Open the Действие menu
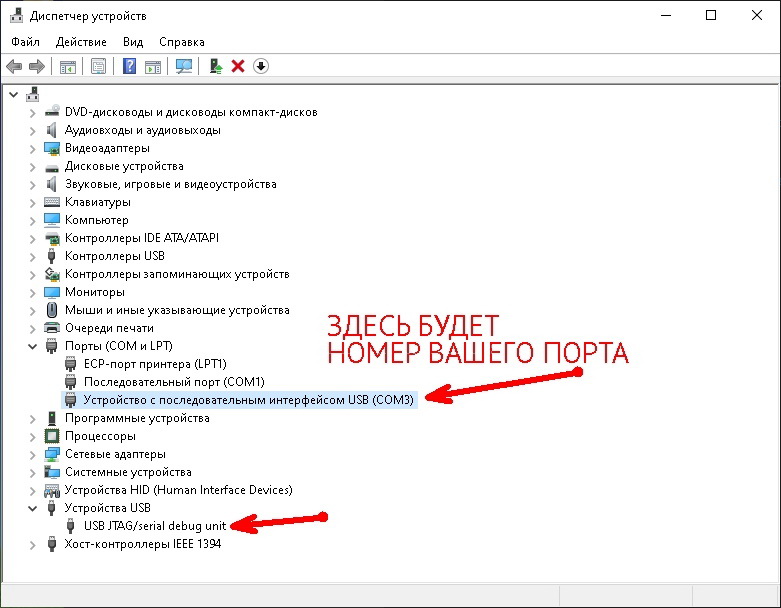Image resolution: width=781 pixels, height=608 pixels. point(81,42)
